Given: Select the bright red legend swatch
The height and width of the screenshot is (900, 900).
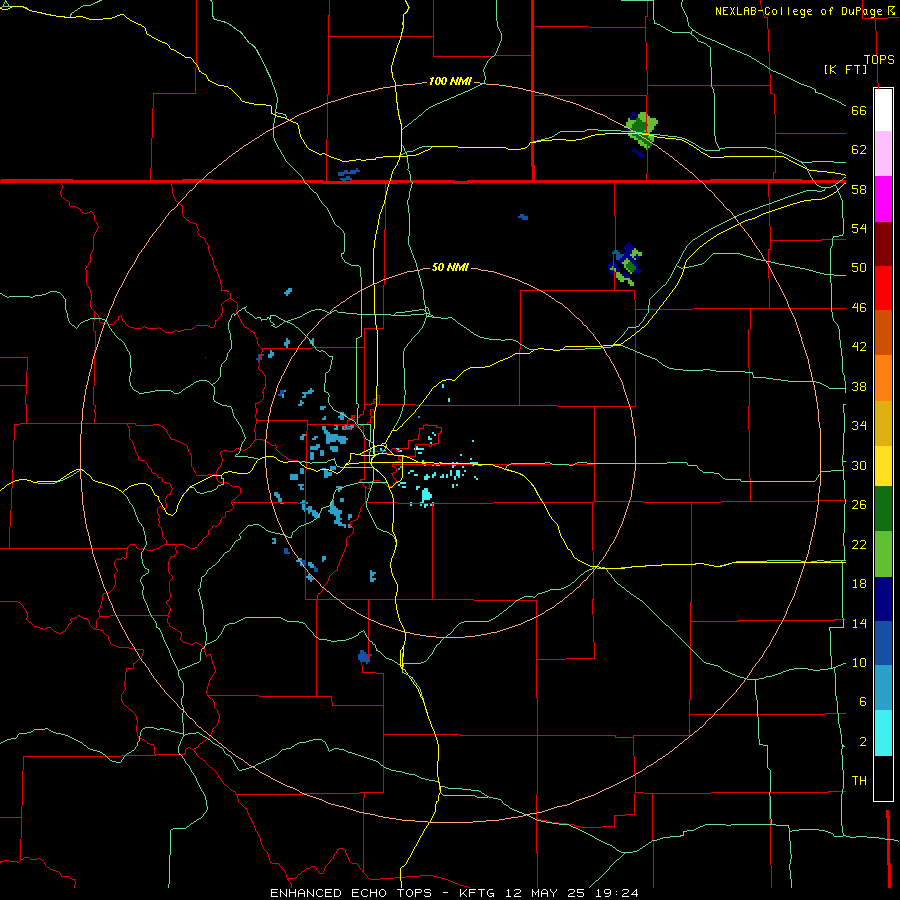Looking at the screenshot, I should point(883,288).
